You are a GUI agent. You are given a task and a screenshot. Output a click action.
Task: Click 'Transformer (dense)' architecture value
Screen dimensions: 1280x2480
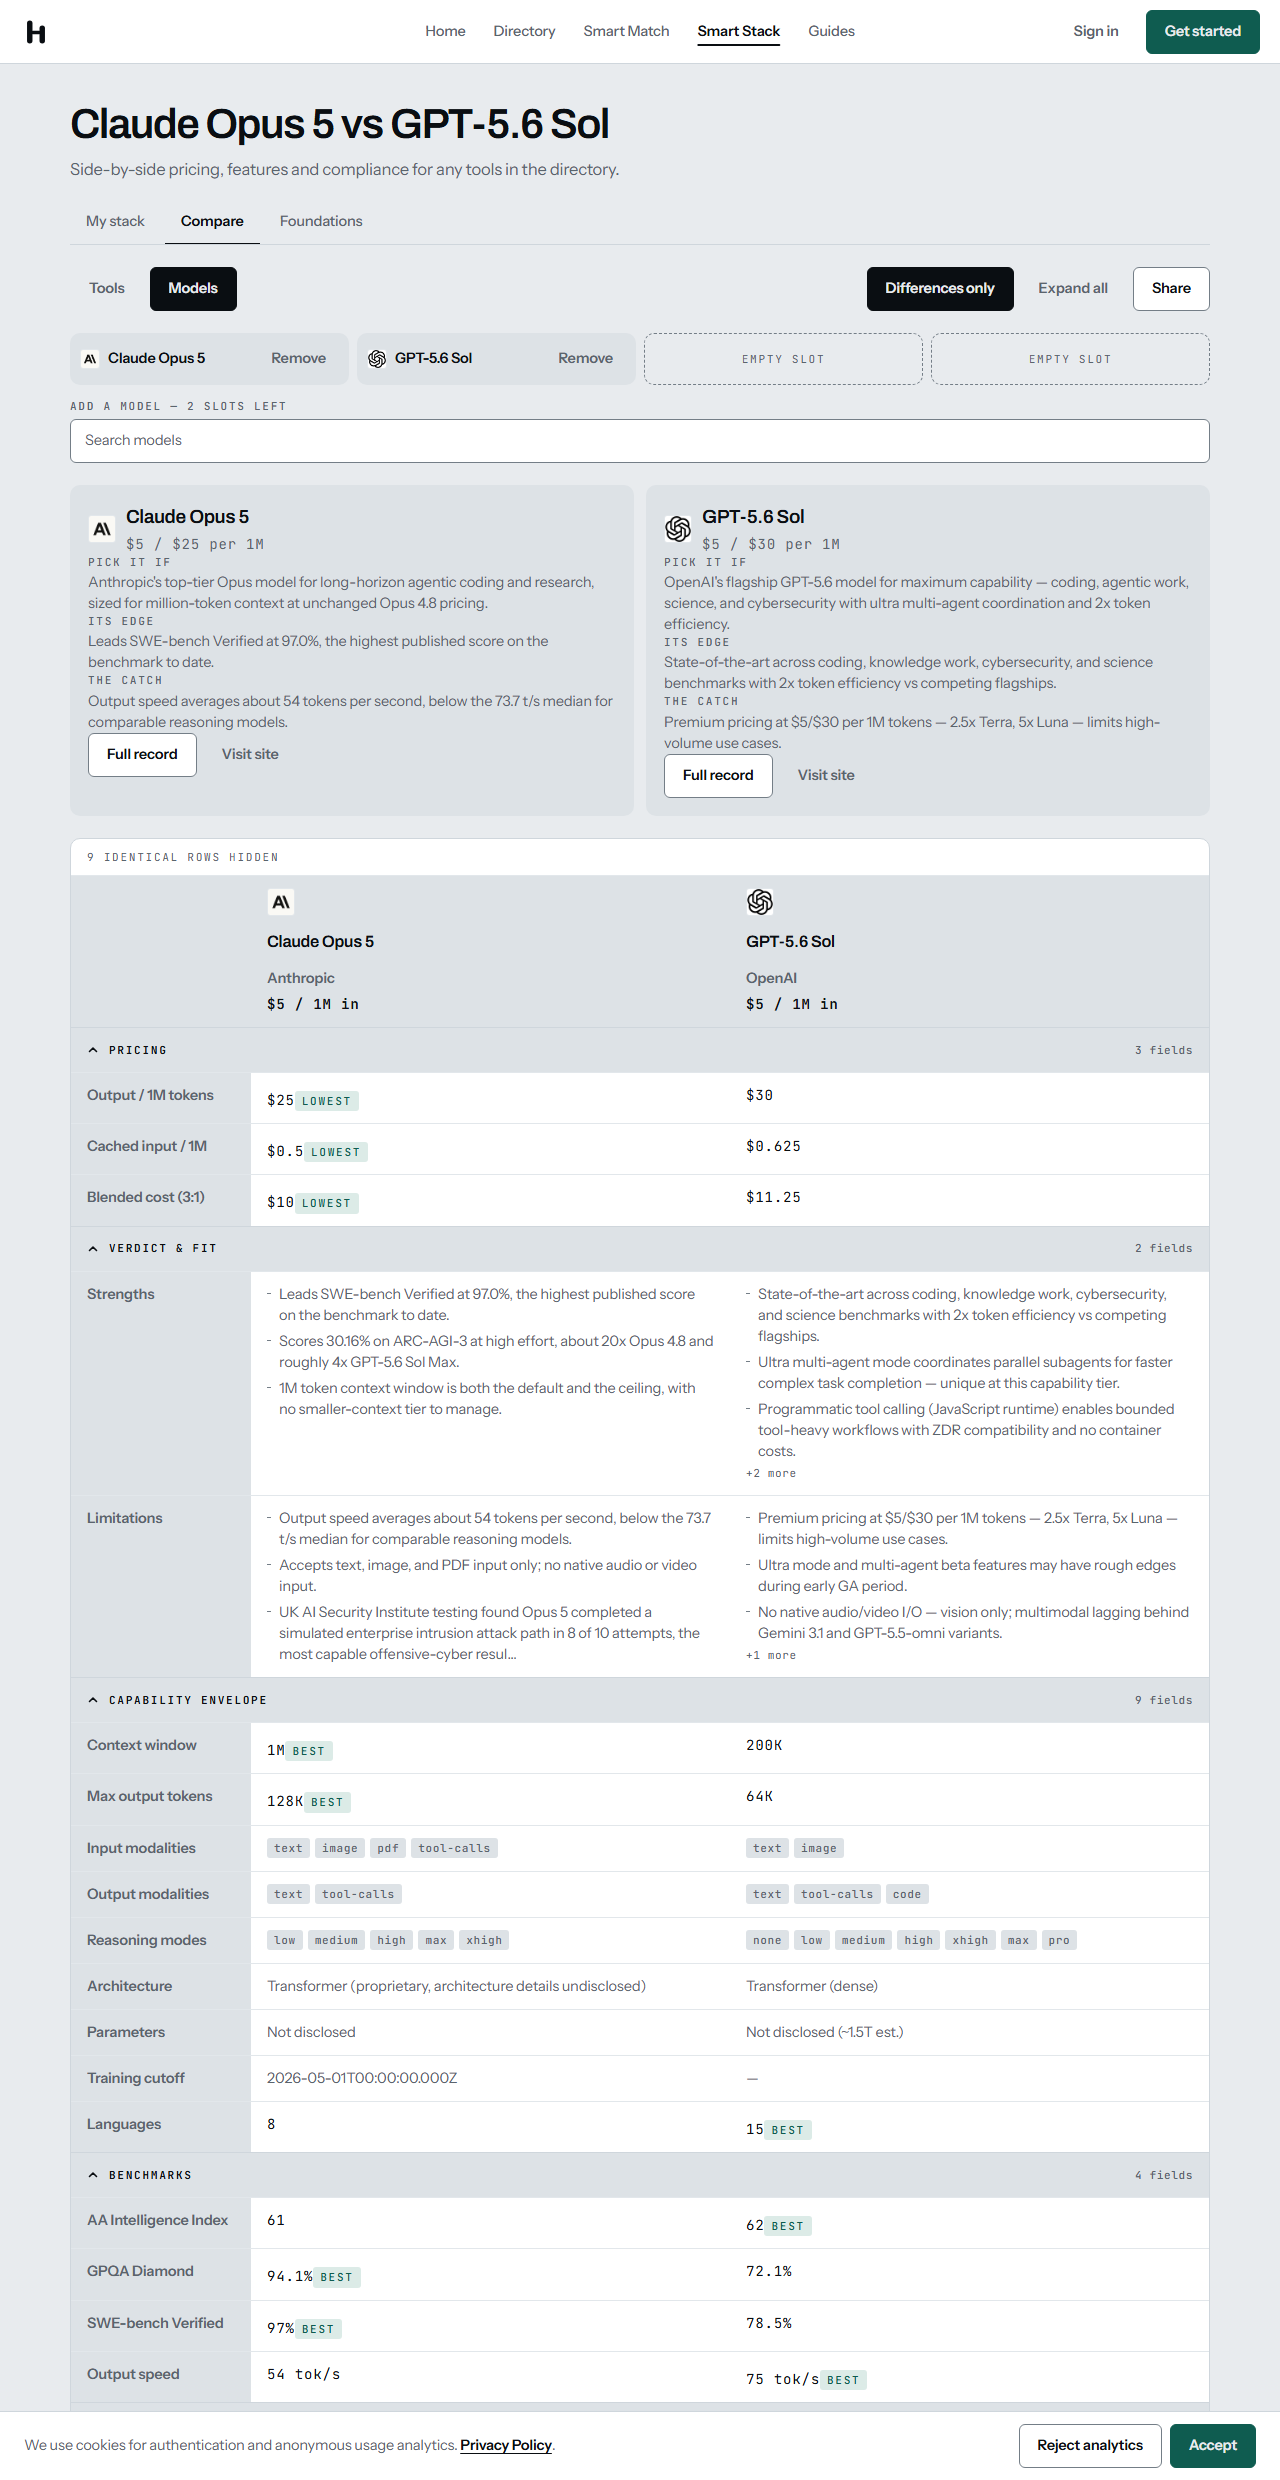[812, 1986]
